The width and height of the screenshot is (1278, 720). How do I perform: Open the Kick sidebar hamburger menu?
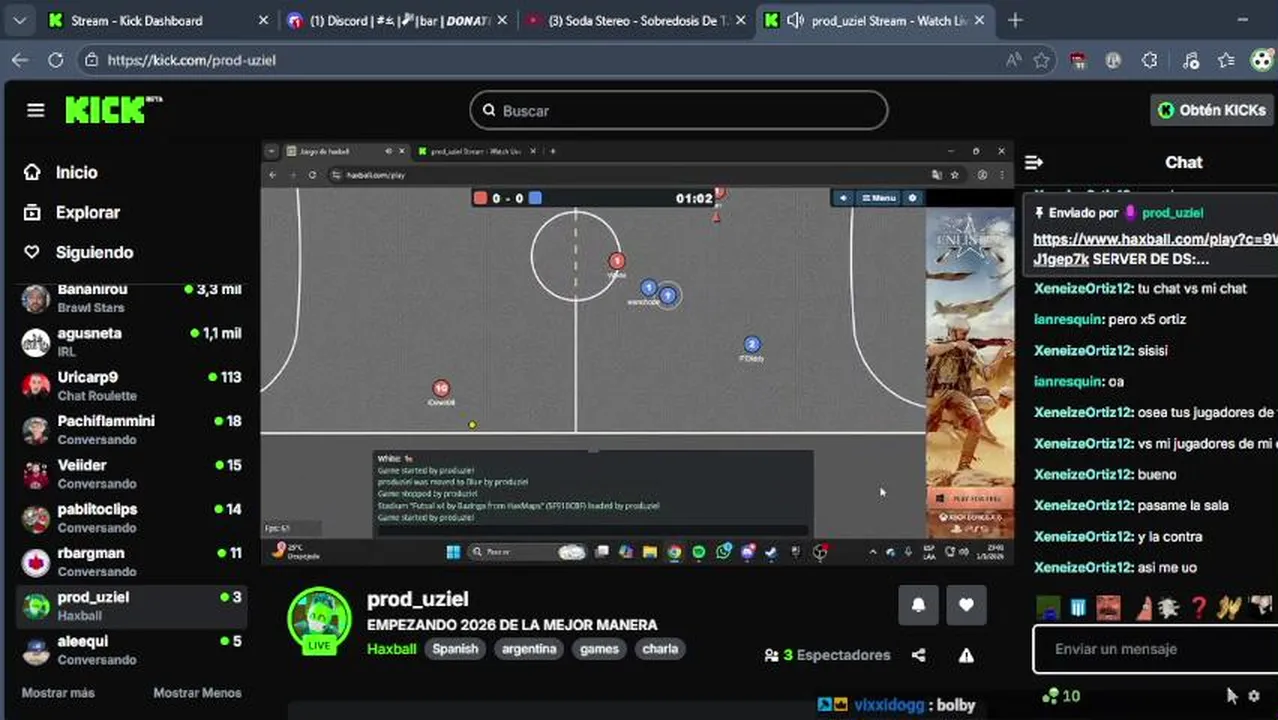[36, 110]
